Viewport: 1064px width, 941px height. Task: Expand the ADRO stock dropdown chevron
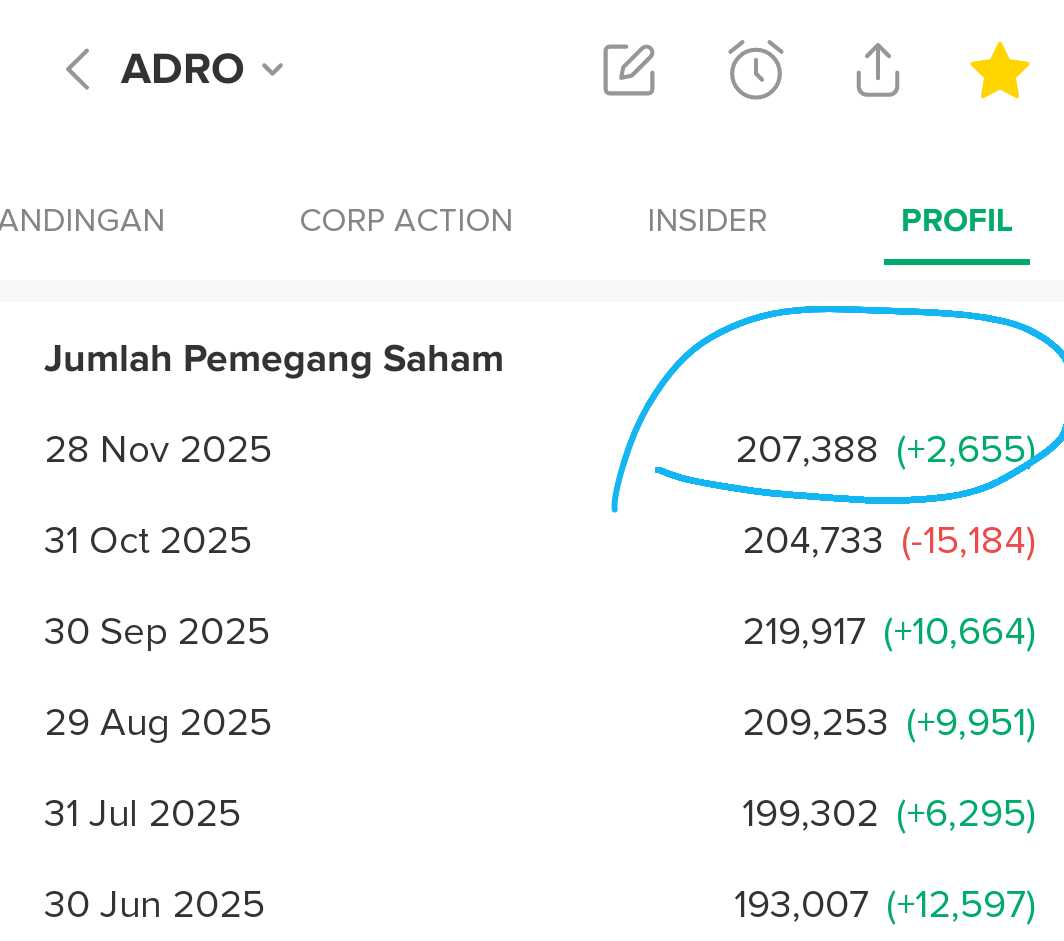coord(272,70)
